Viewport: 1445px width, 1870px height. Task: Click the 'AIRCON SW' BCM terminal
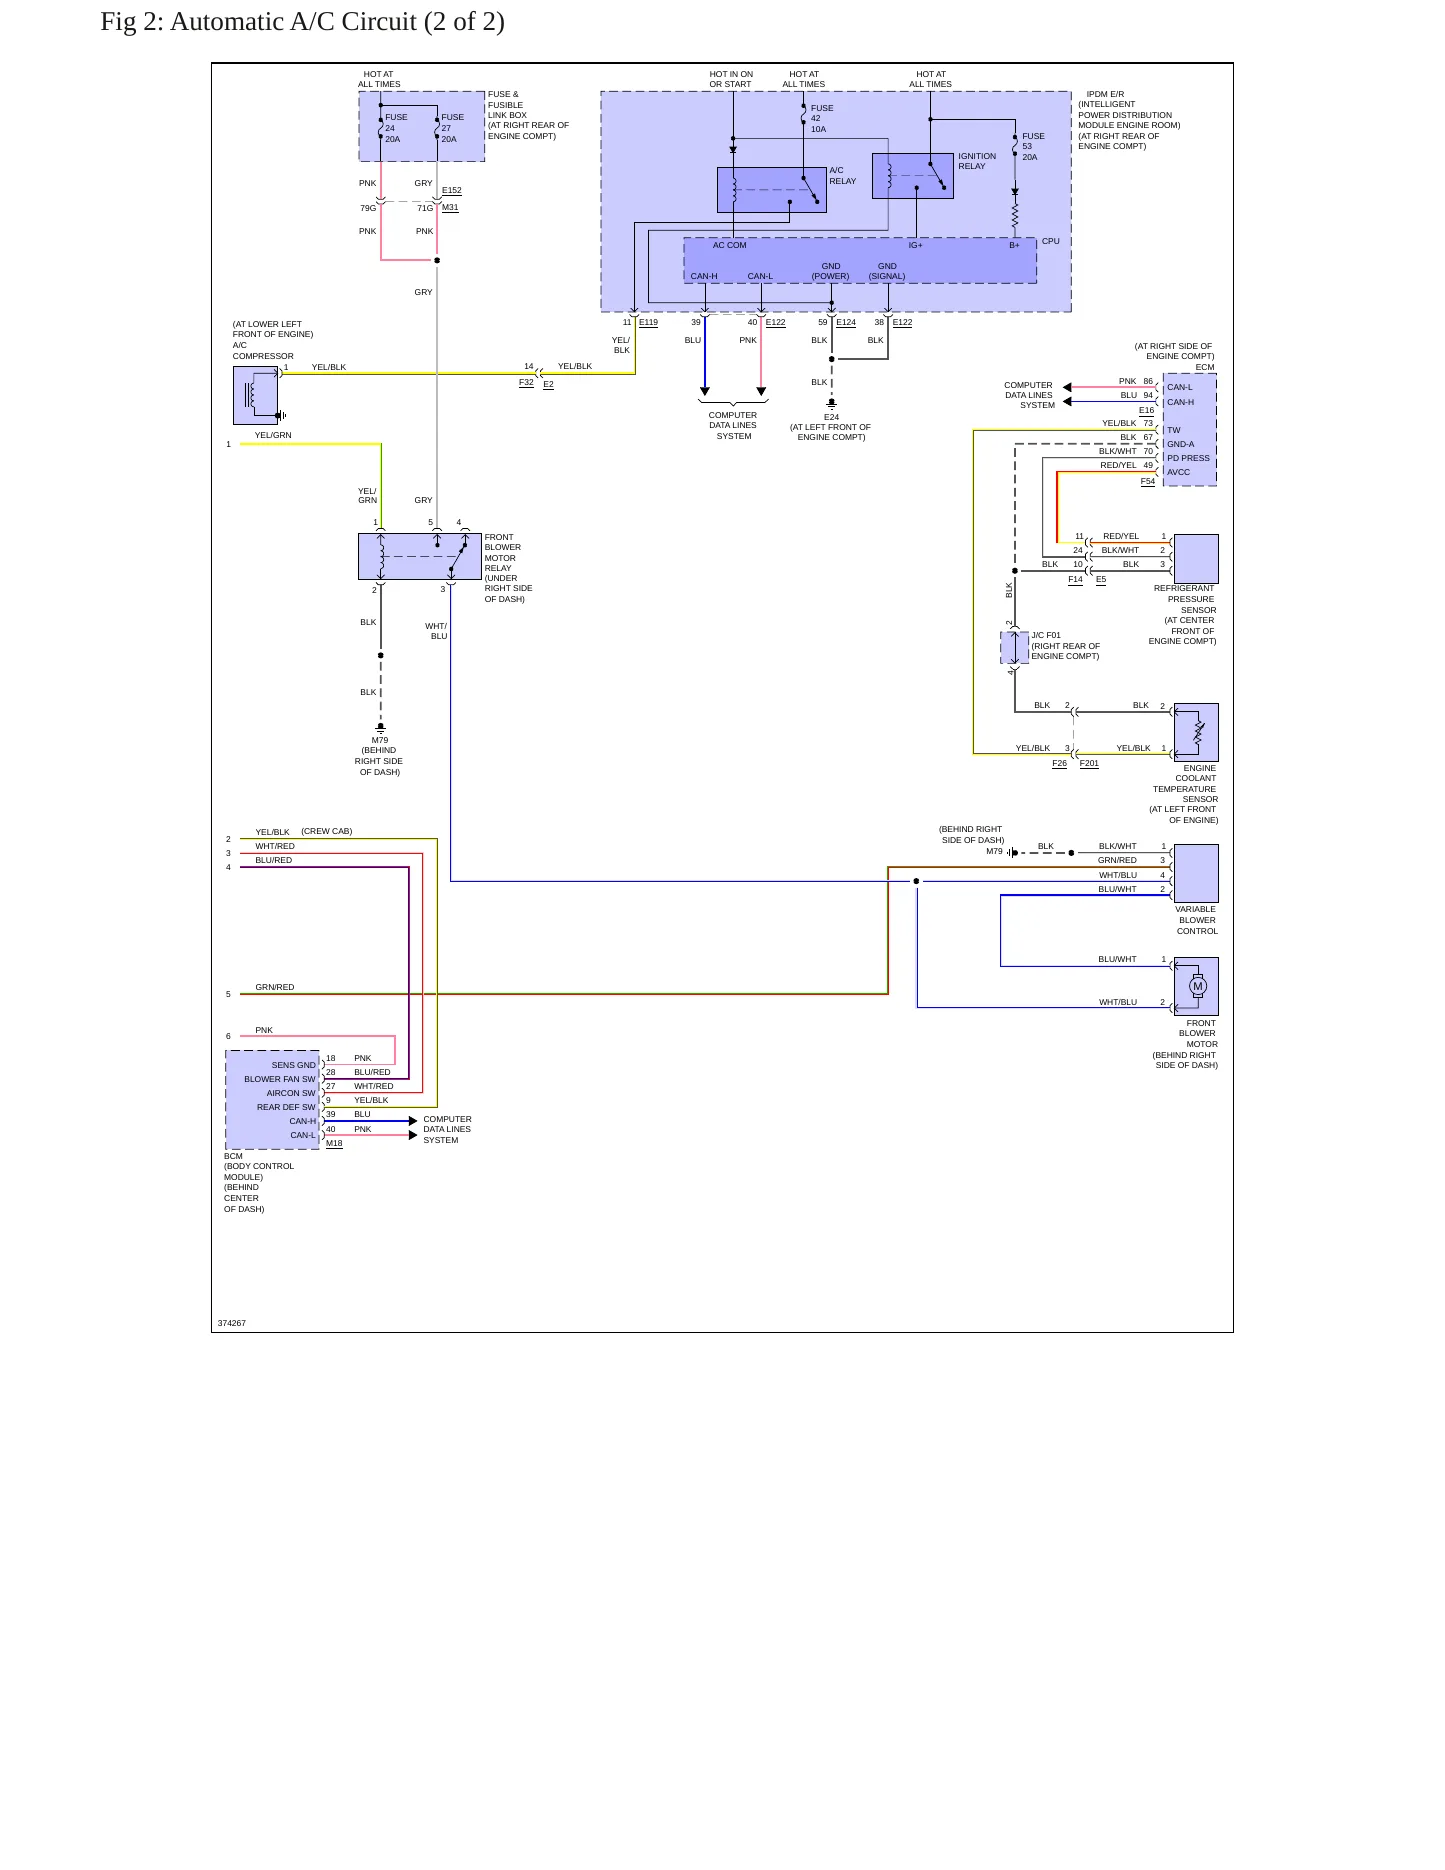pyautogui.click(x=290, y=1093)
